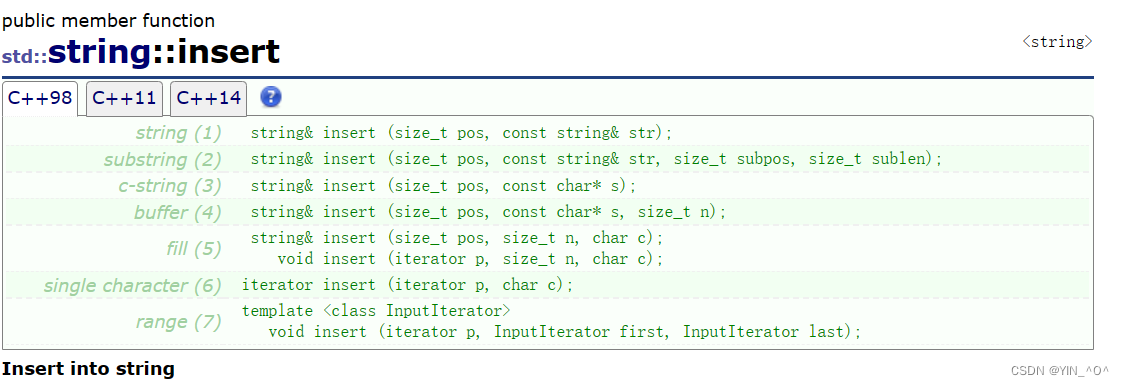Click the string class name in title
Viewport: 1124px width, 386px height.
coord(100,52)
